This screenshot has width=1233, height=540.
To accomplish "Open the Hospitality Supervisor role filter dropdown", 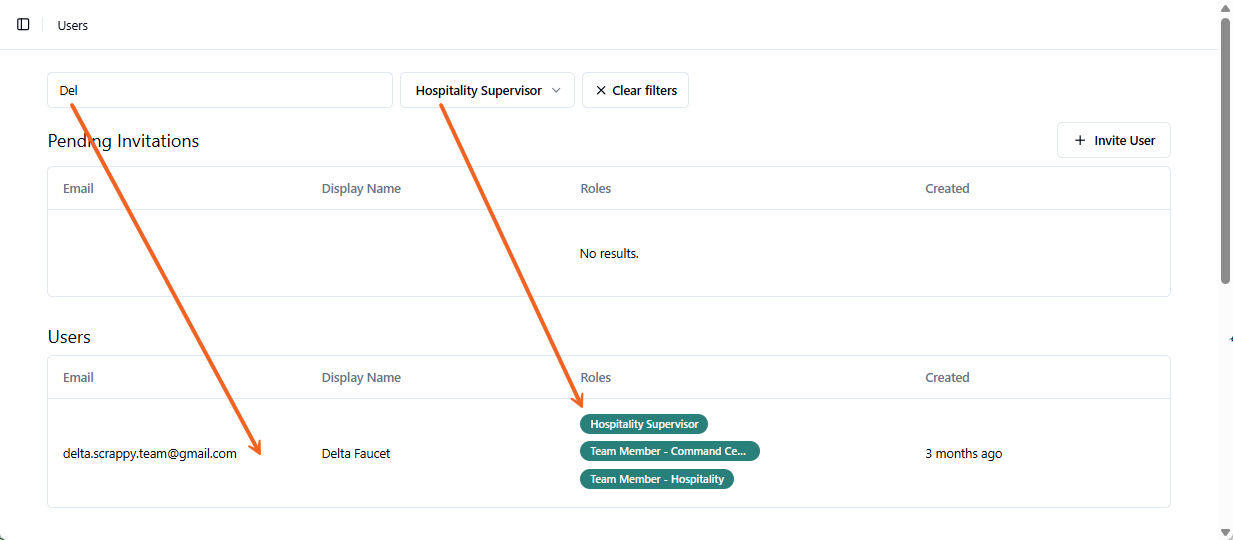I will pos(487,90).
